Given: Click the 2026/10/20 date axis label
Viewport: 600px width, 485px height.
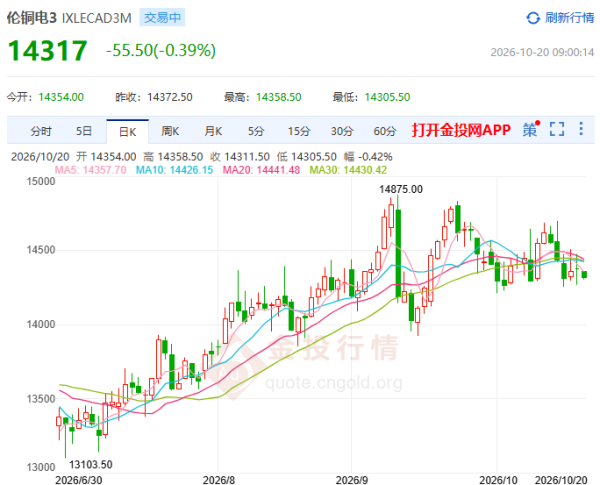Looking at the screenshot, I should pyautogui.click(x=561, y=480).
